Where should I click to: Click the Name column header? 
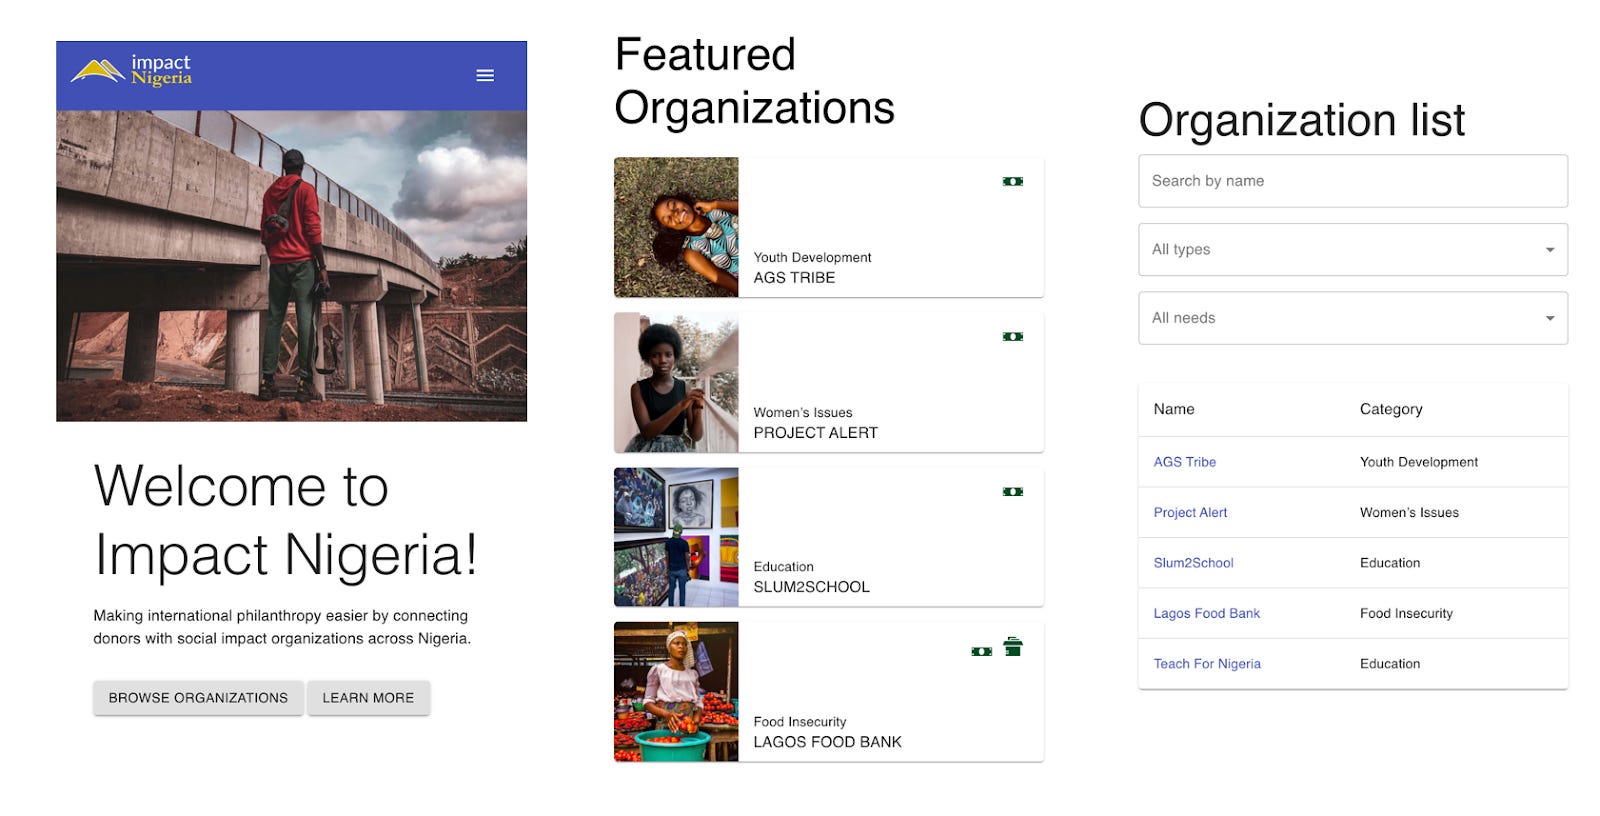[1174, 409]
